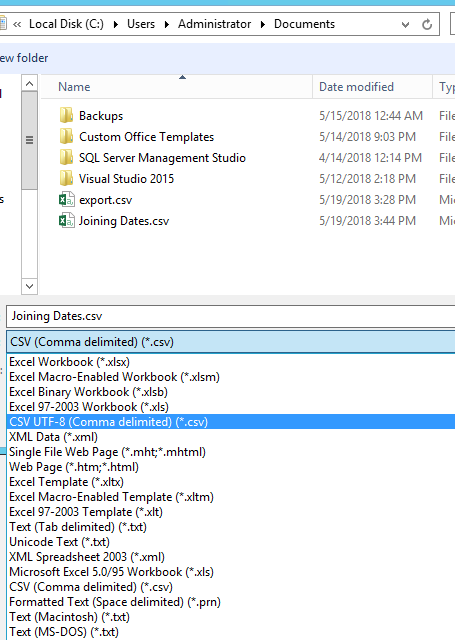The width and height of the screenshot is (455, 640).
Task: Choose Single File Web Page (*.mht;*.mhtml)
Action: (x=231, y=452)
